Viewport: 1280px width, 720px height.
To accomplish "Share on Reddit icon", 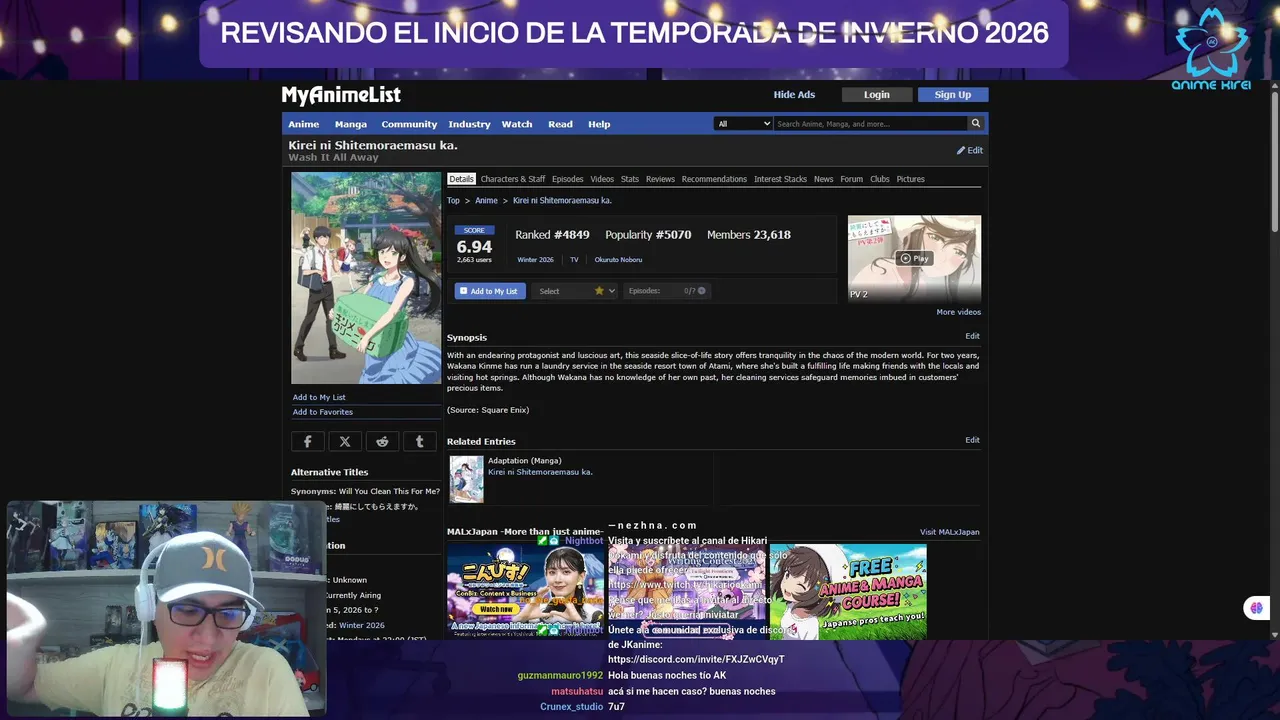I will [382, 441].
